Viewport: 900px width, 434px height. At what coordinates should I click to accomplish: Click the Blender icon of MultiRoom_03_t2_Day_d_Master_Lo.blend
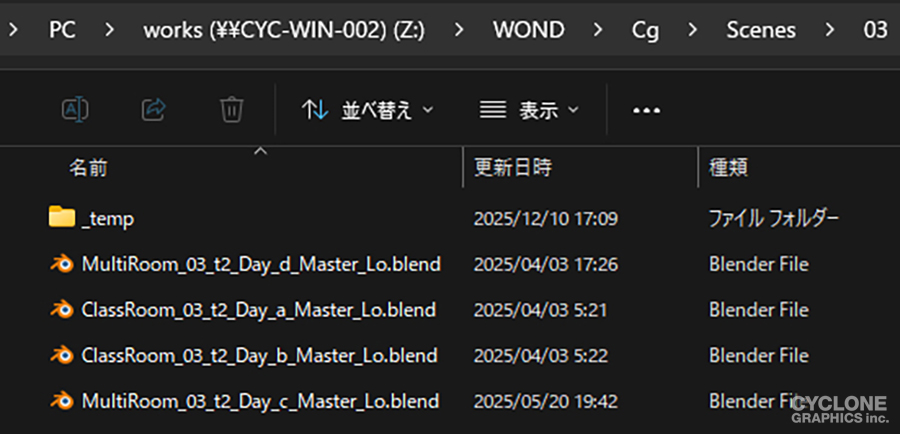(62, 264)
